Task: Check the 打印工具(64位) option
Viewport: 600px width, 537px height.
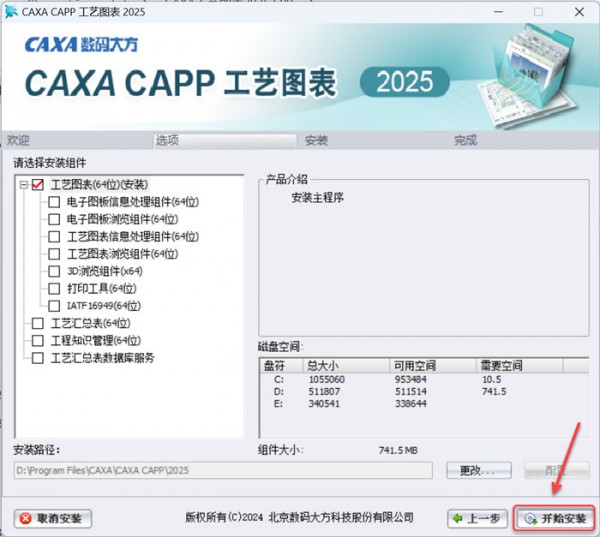Action: (x=54, y=289)
